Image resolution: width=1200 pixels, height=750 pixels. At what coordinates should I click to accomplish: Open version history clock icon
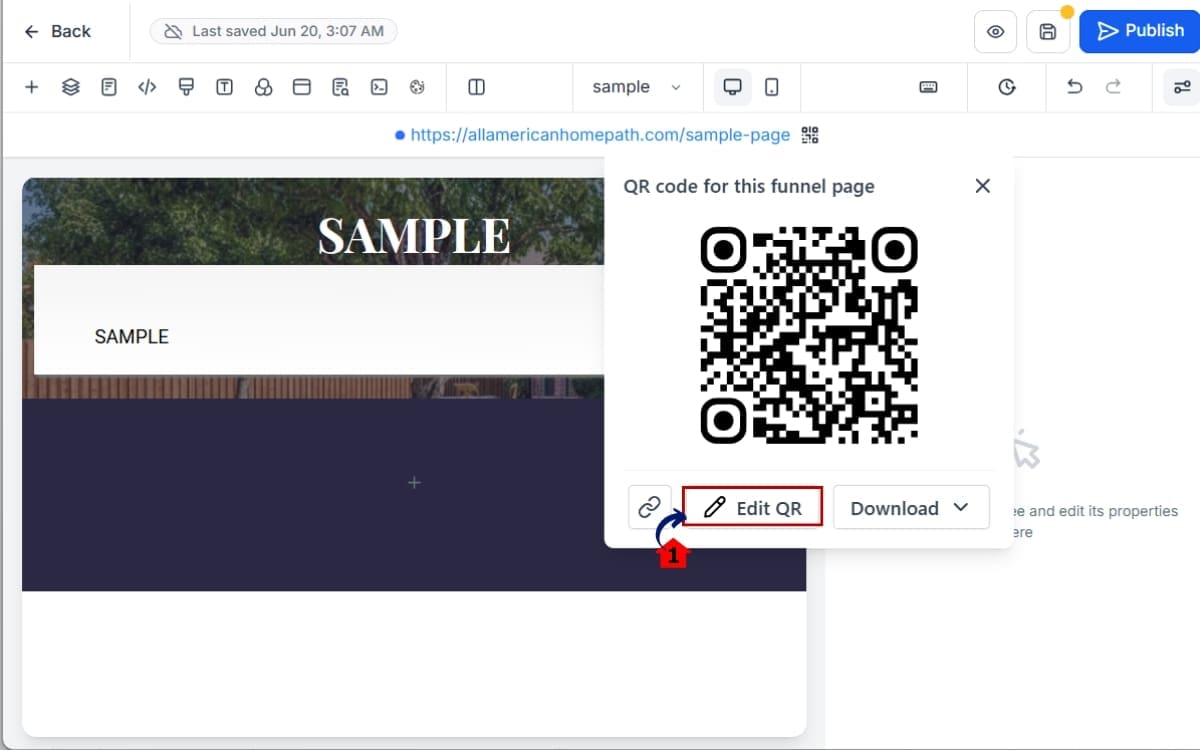1007,87
